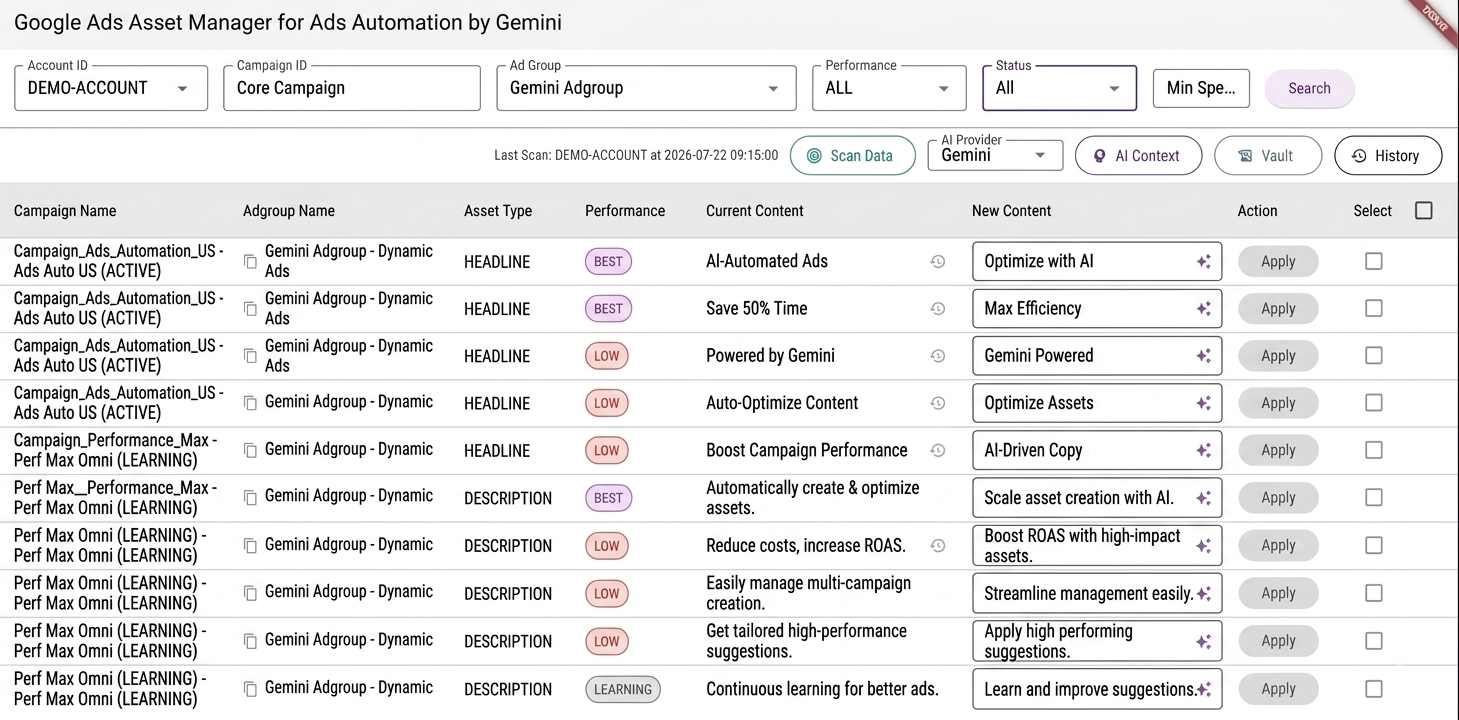The image size is (1459, 720).
Task: Select the Continuous learning row checkbox
Action: pyautogui.click(x=1374, y=689)
